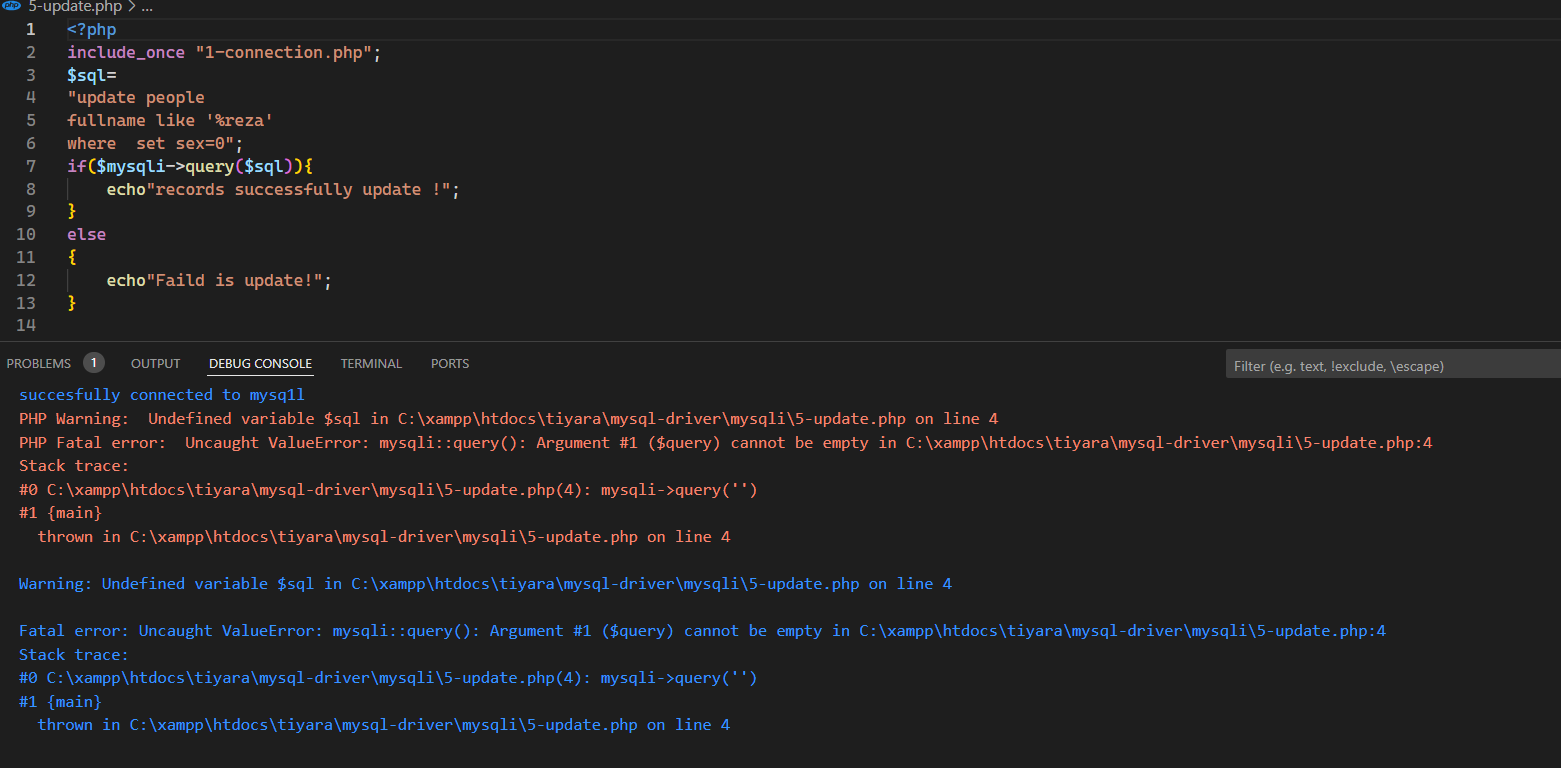Click the where set sex=0 line
Screen dimensions: 1561x768
click(x=155, y=143)
